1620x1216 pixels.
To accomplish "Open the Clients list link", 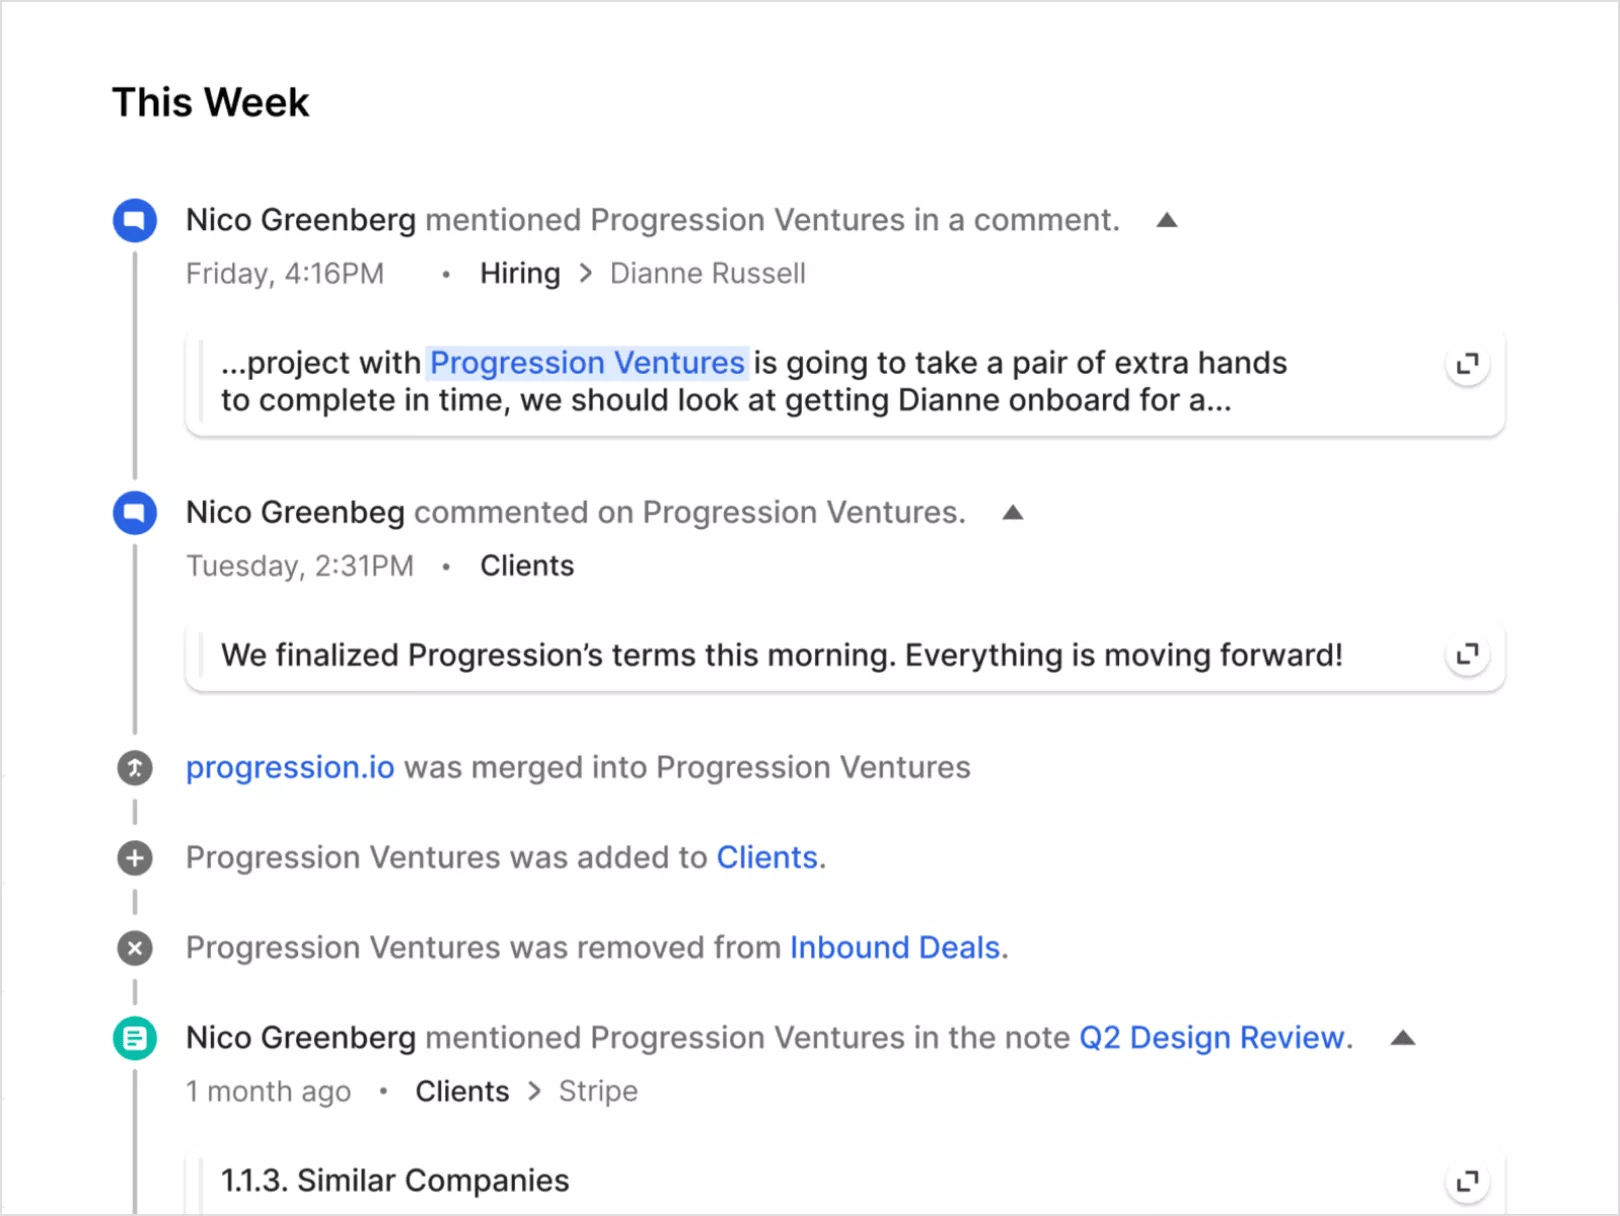I will (x=767, y=858).
